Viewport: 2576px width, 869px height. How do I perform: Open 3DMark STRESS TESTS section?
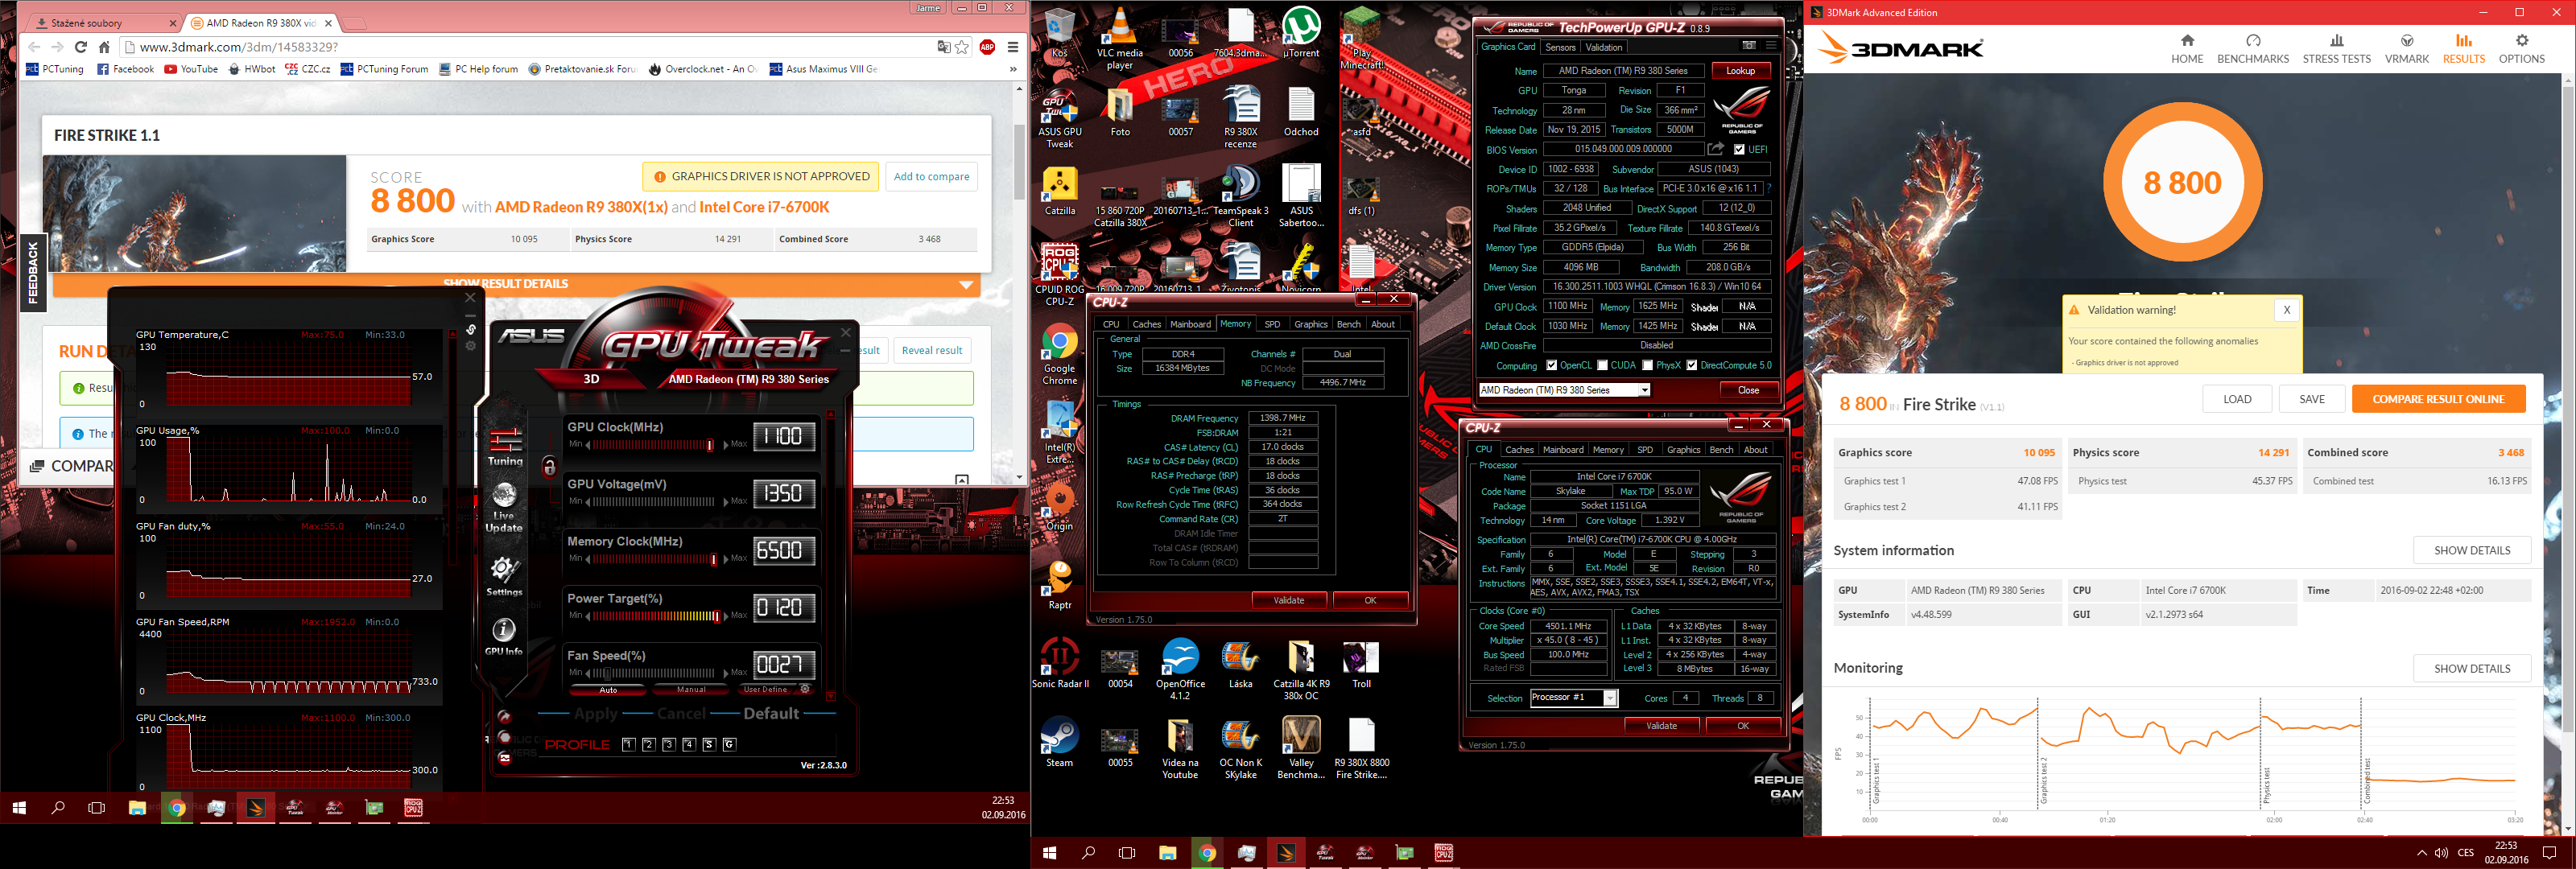tap(2336, 49)
